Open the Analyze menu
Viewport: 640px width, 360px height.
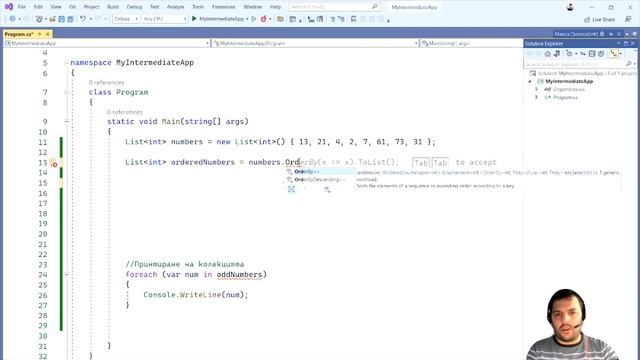(176, 7)
